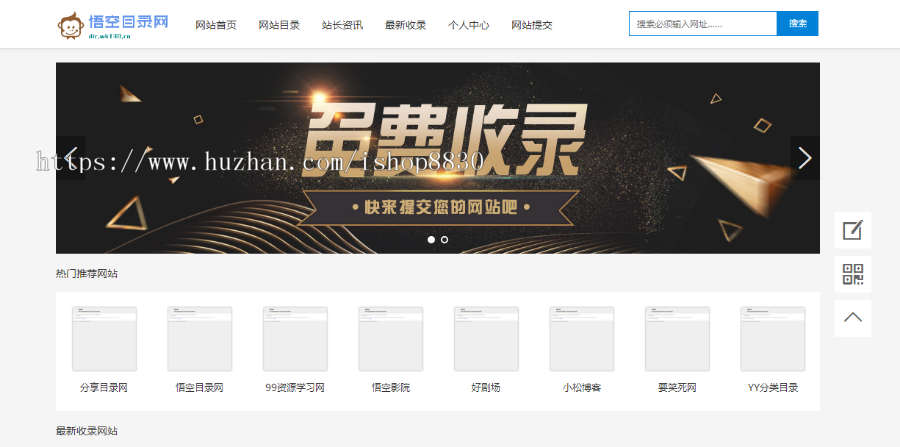Screen dimensions: 900x447
Task: Click the 小松博客 site link
Action: coord(581,387)
